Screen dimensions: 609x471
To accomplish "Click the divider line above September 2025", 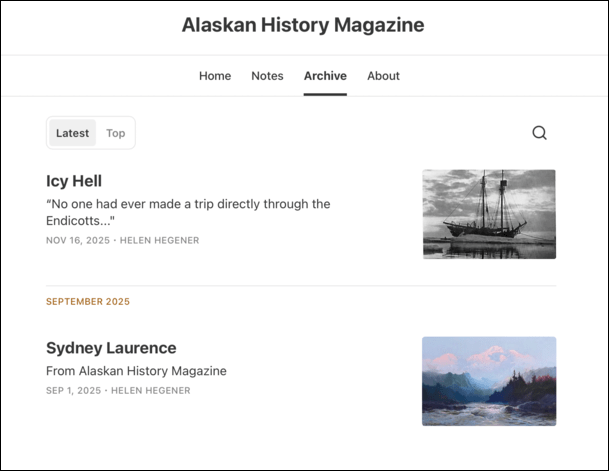I will click(300, 286).
